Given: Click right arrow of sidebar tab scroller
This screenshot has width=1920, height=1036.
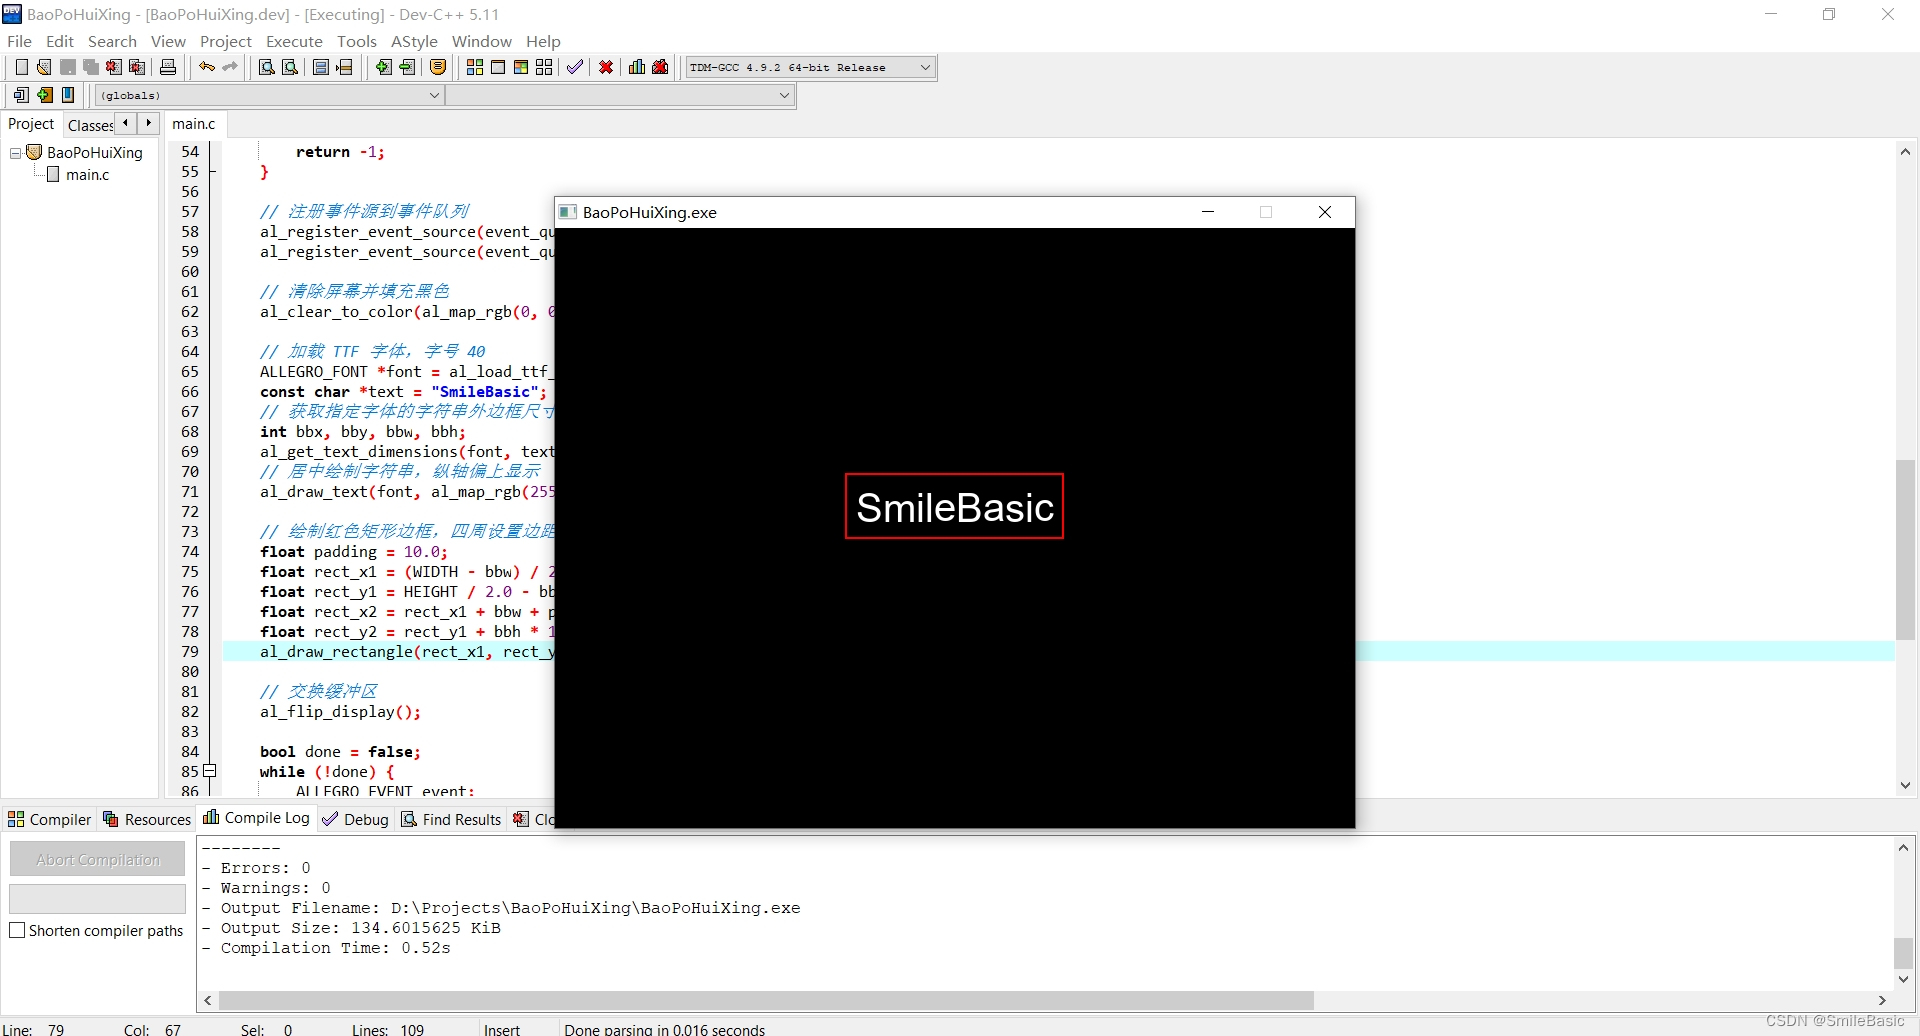Looking at the screenshot, I should coord(148,123).
